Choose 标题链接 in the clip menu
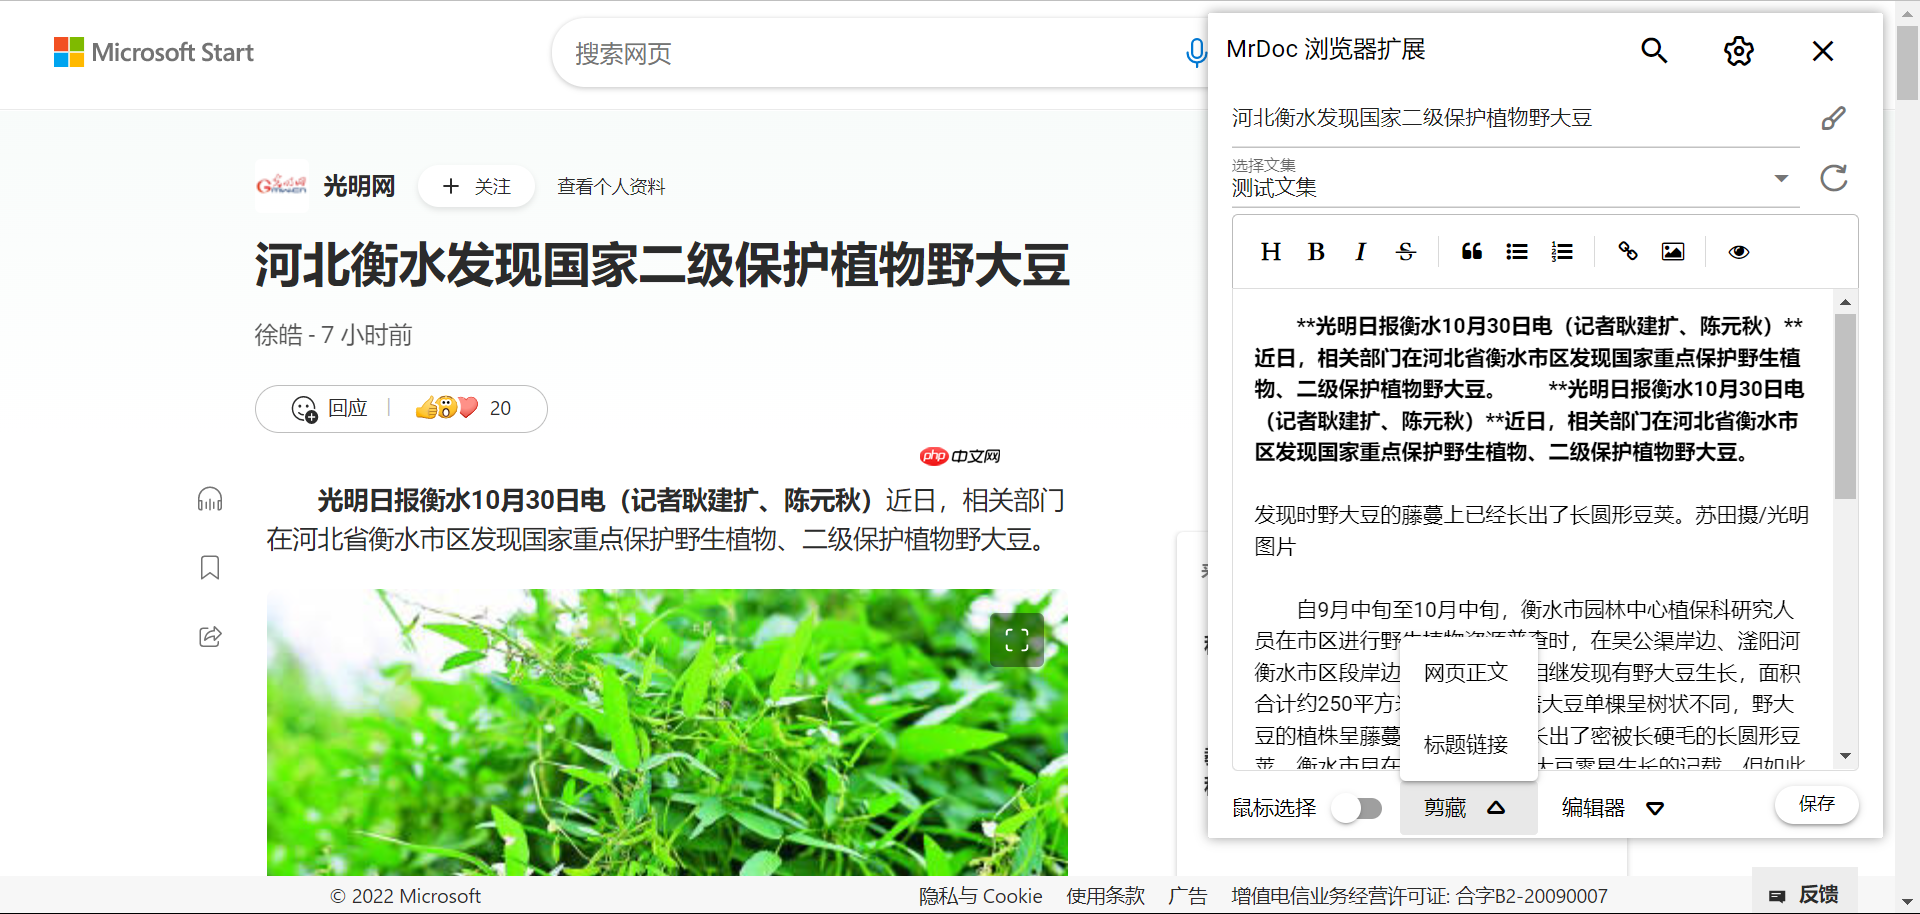 pos(1464,744)
